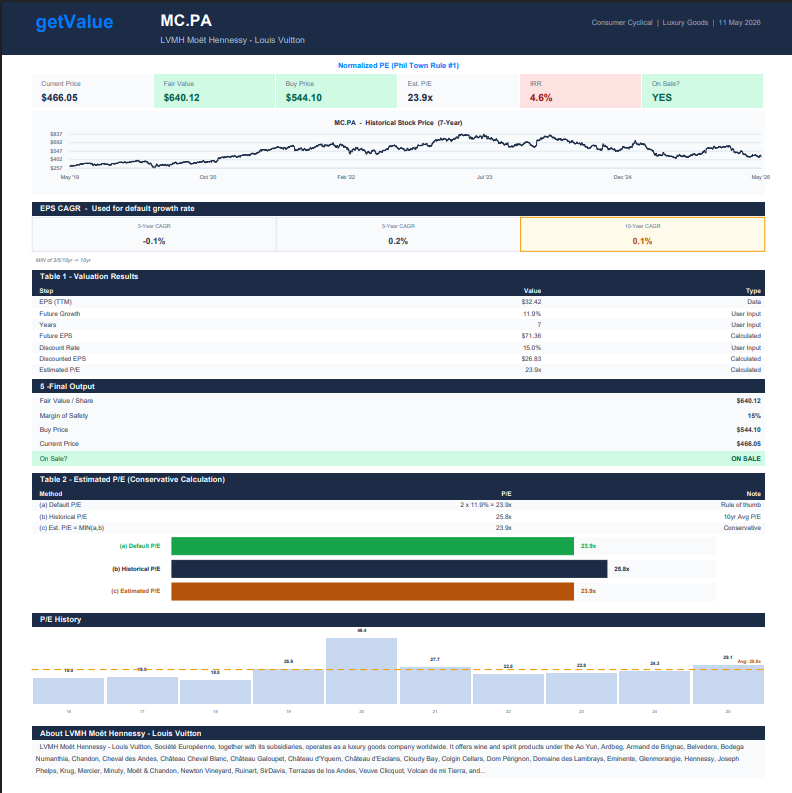Click the IRR 4.6% card
Screen dimensions: 792x793
click(x=581, y=91)
